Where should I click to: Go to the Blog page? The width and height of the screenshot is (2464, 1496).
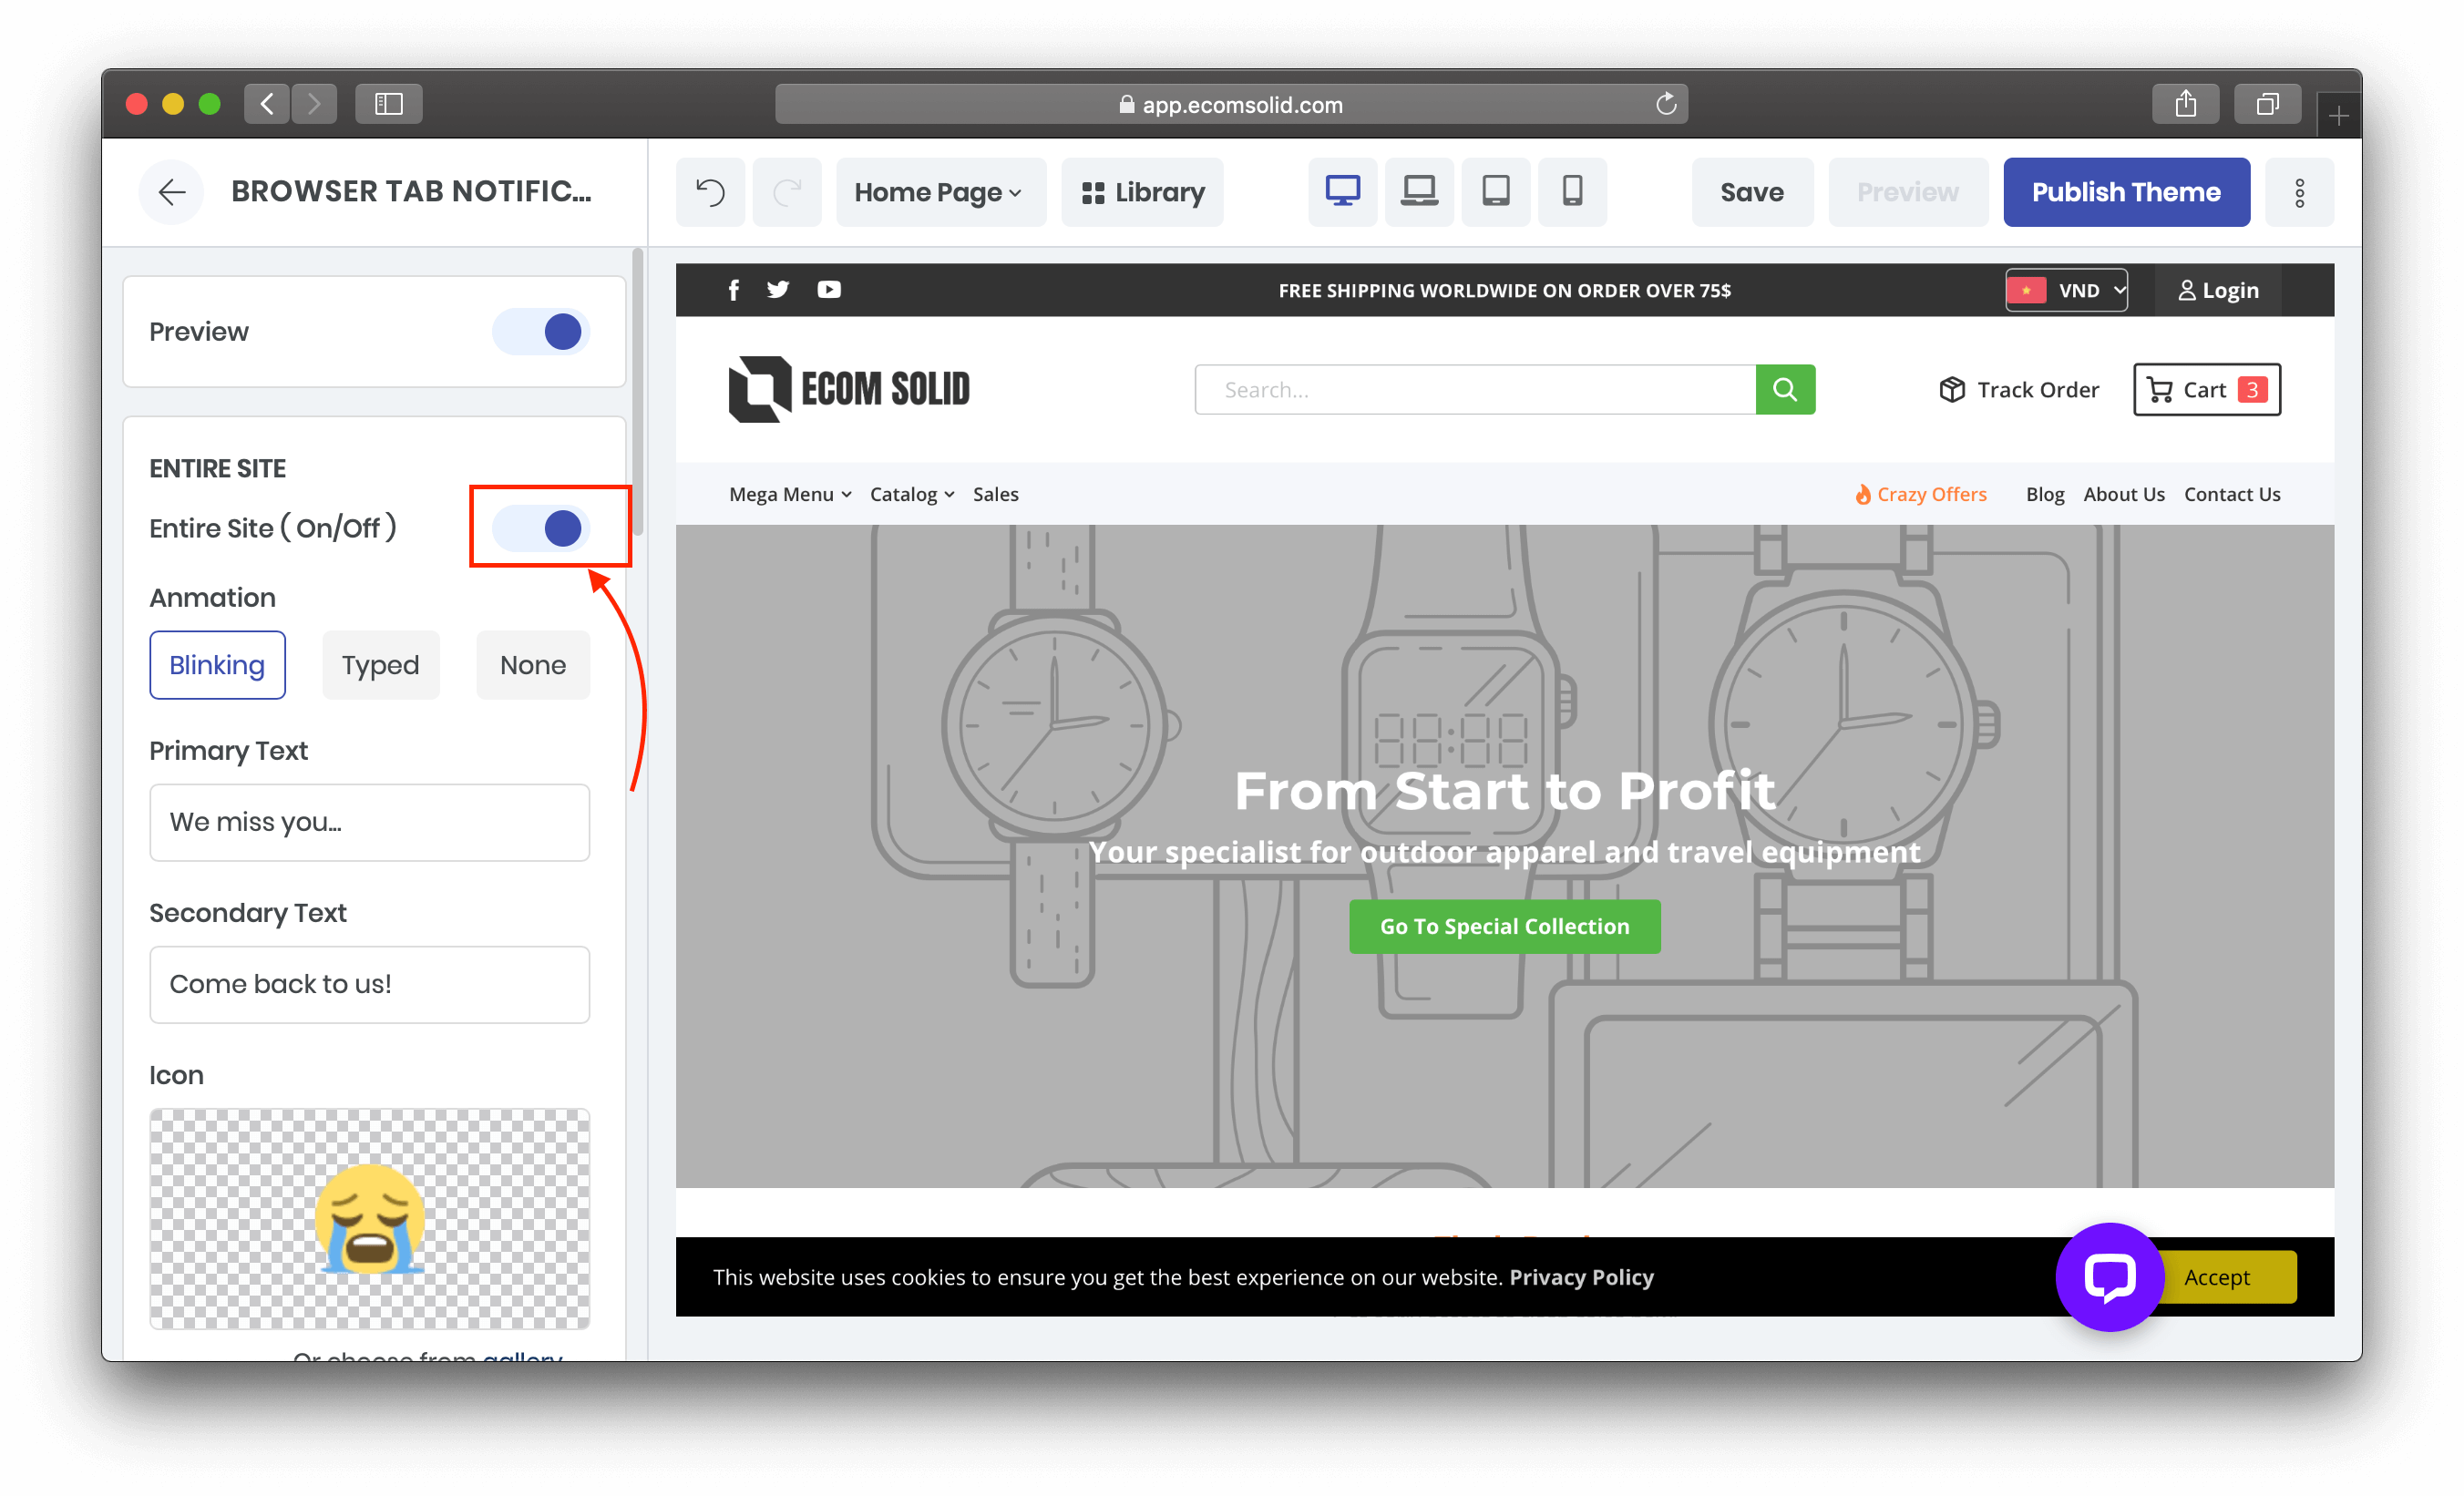2045,494
